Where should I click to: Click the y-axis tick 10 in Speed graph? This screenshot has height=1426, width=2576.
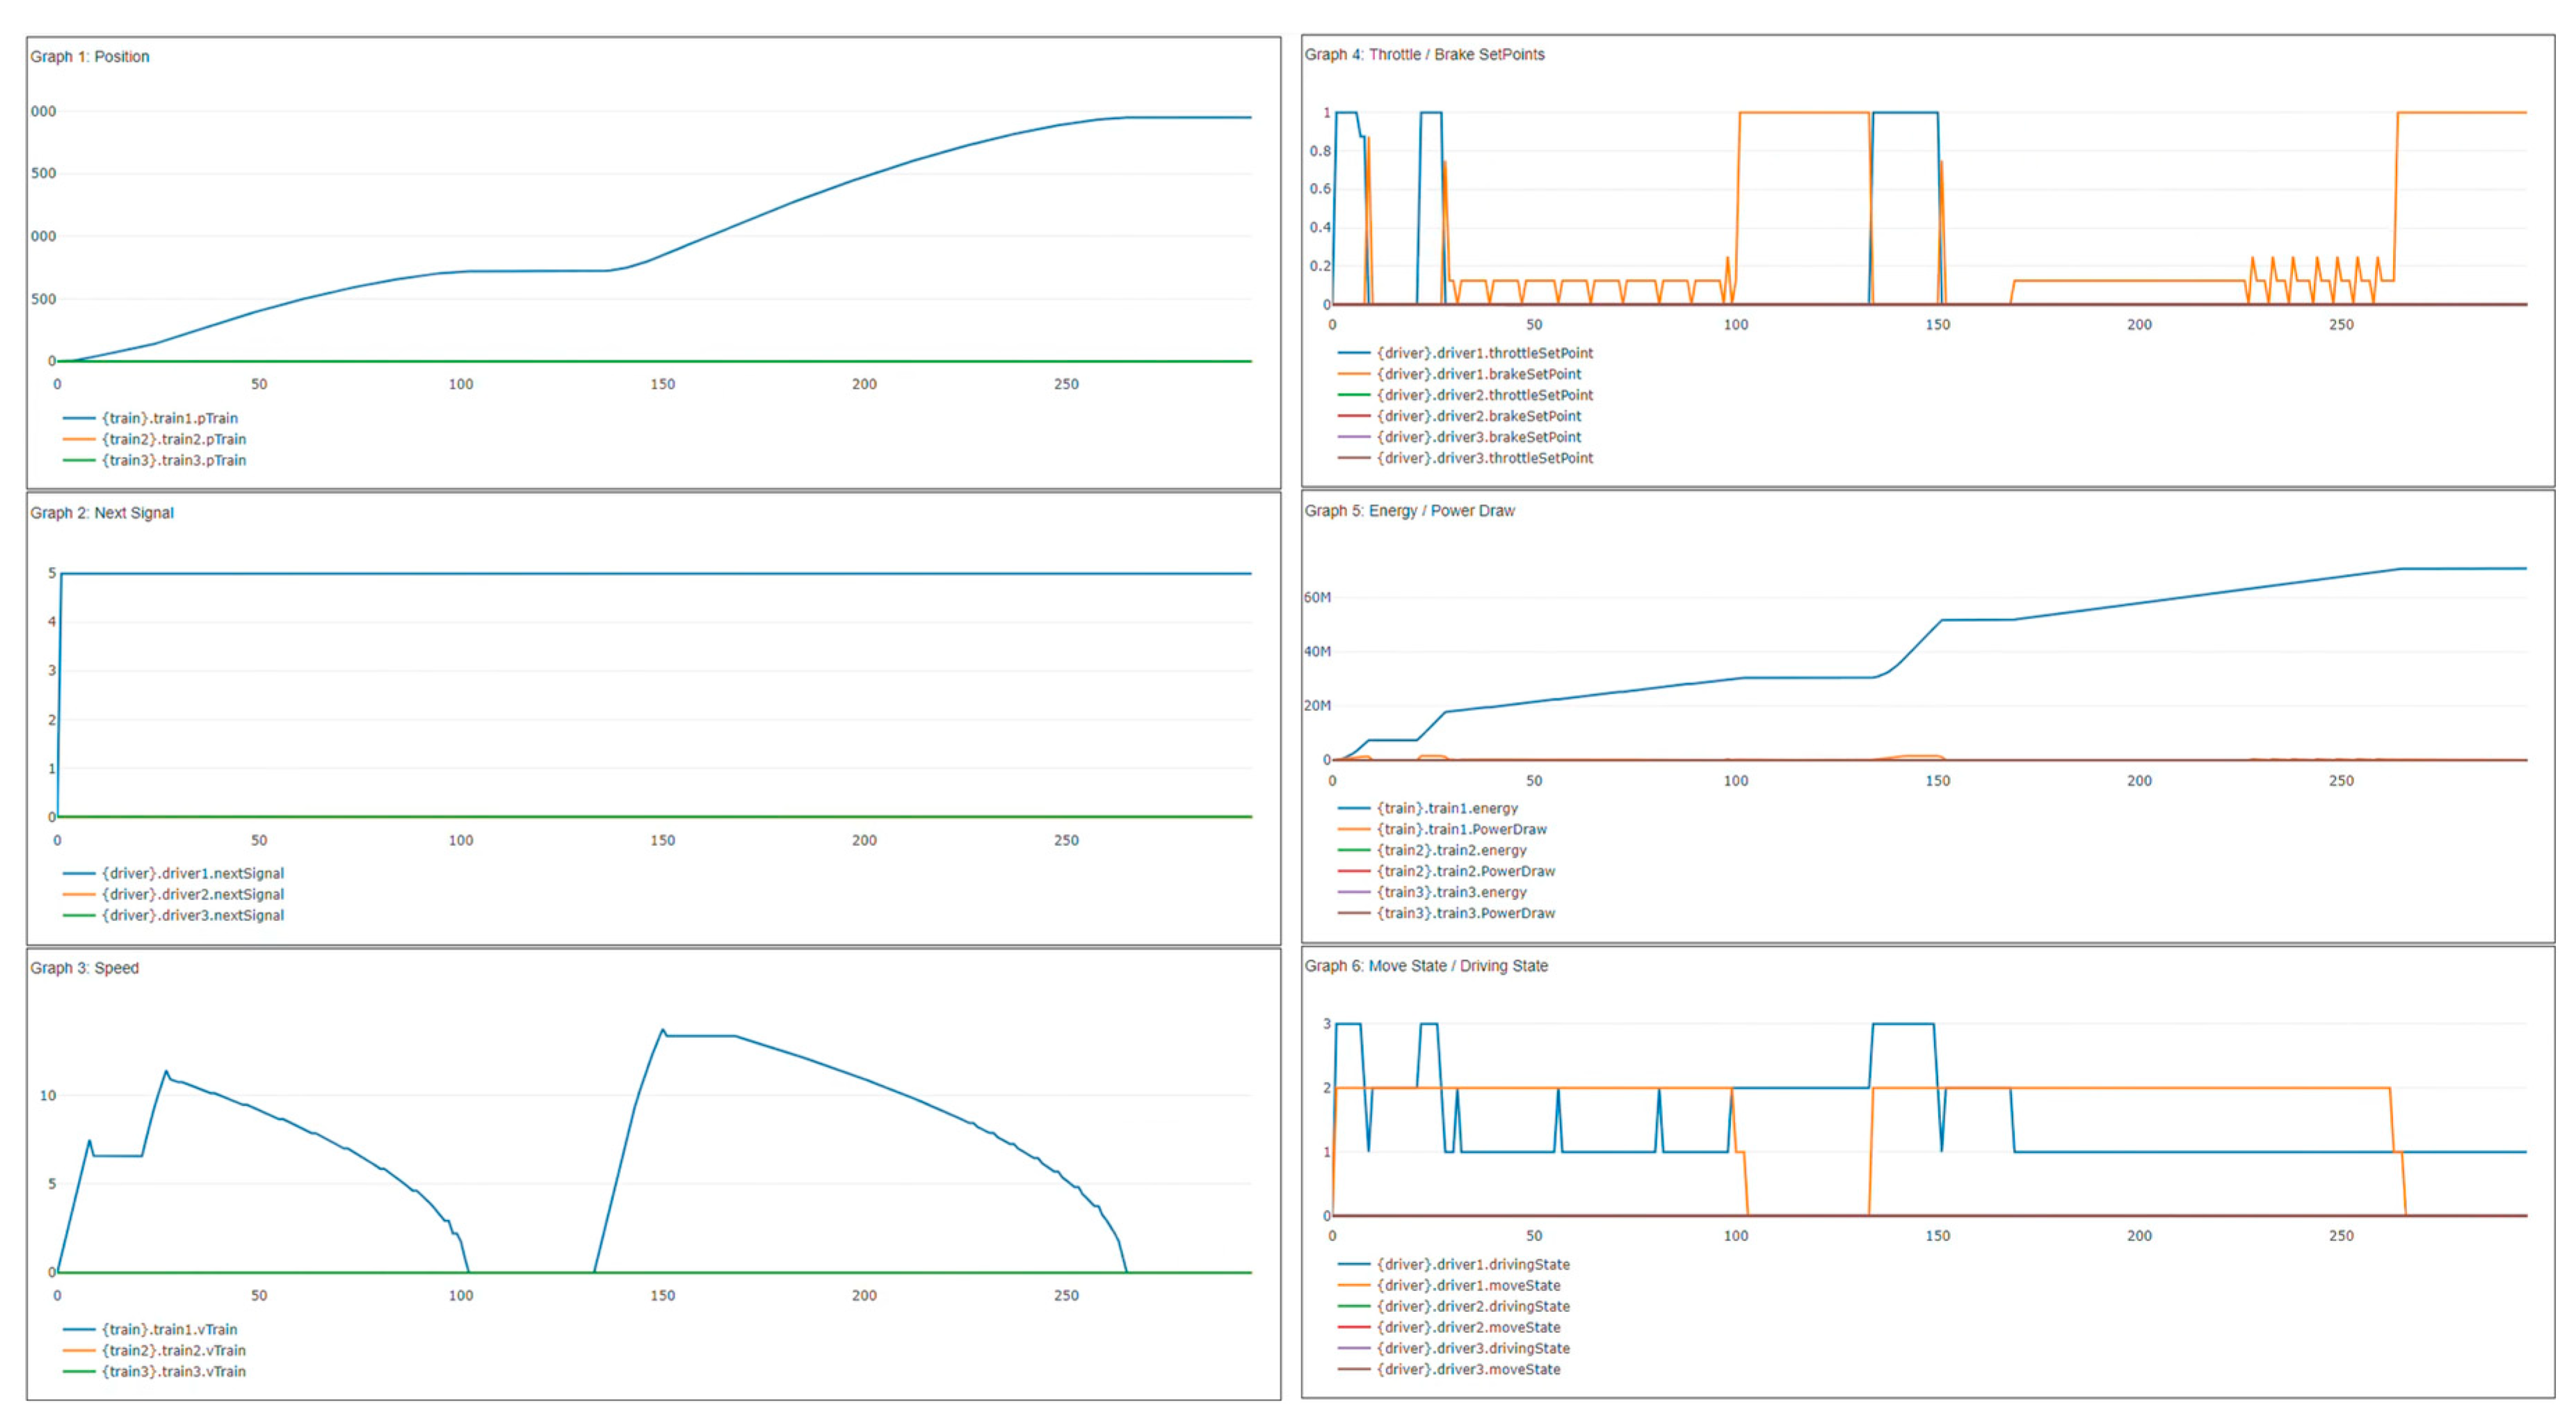click(x=47, y=1095)
